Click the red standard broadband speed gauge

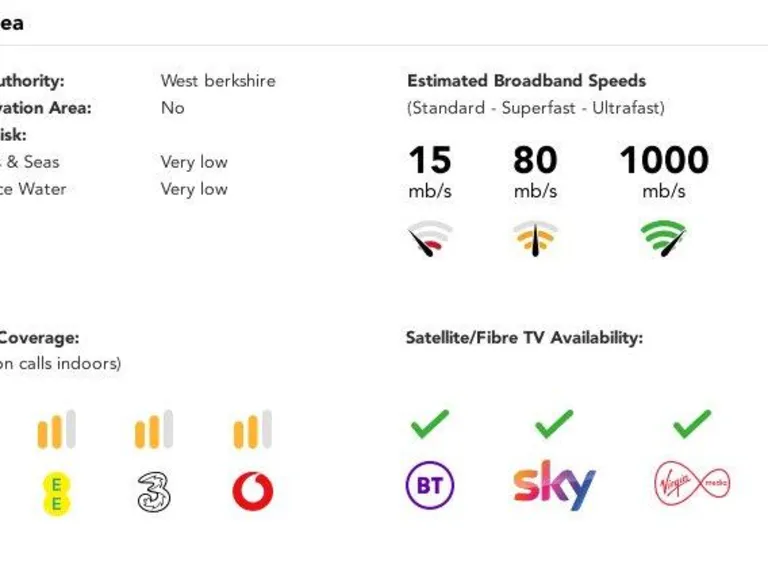click(x=430, y=239)
